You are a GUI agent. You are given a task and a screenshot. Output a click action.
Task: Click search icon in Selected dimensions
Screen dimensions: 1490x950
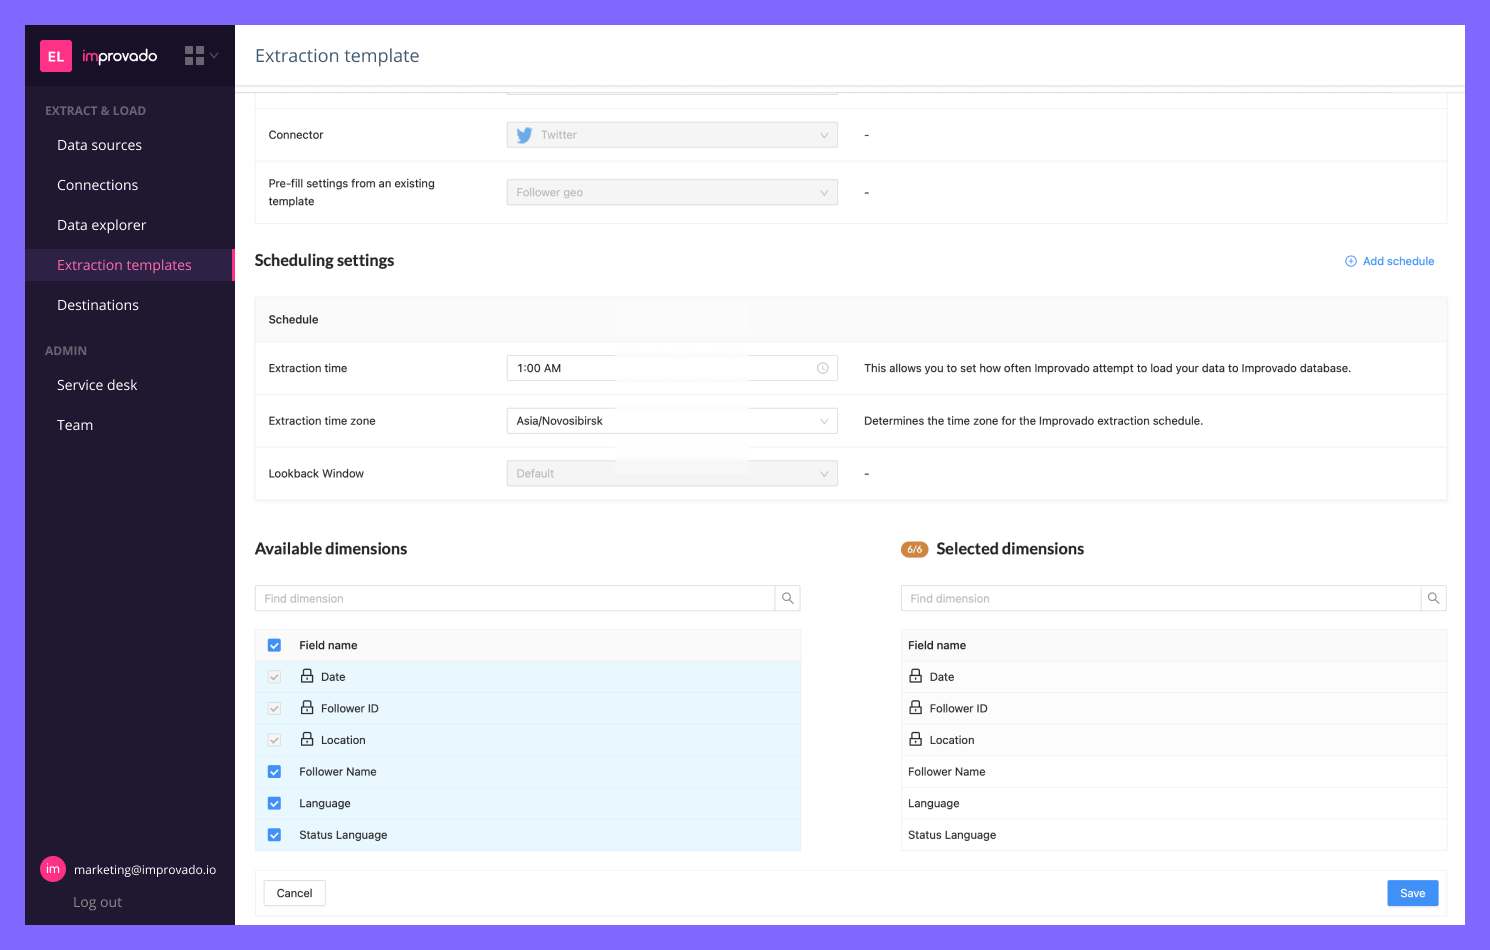tap(1433, 598)
